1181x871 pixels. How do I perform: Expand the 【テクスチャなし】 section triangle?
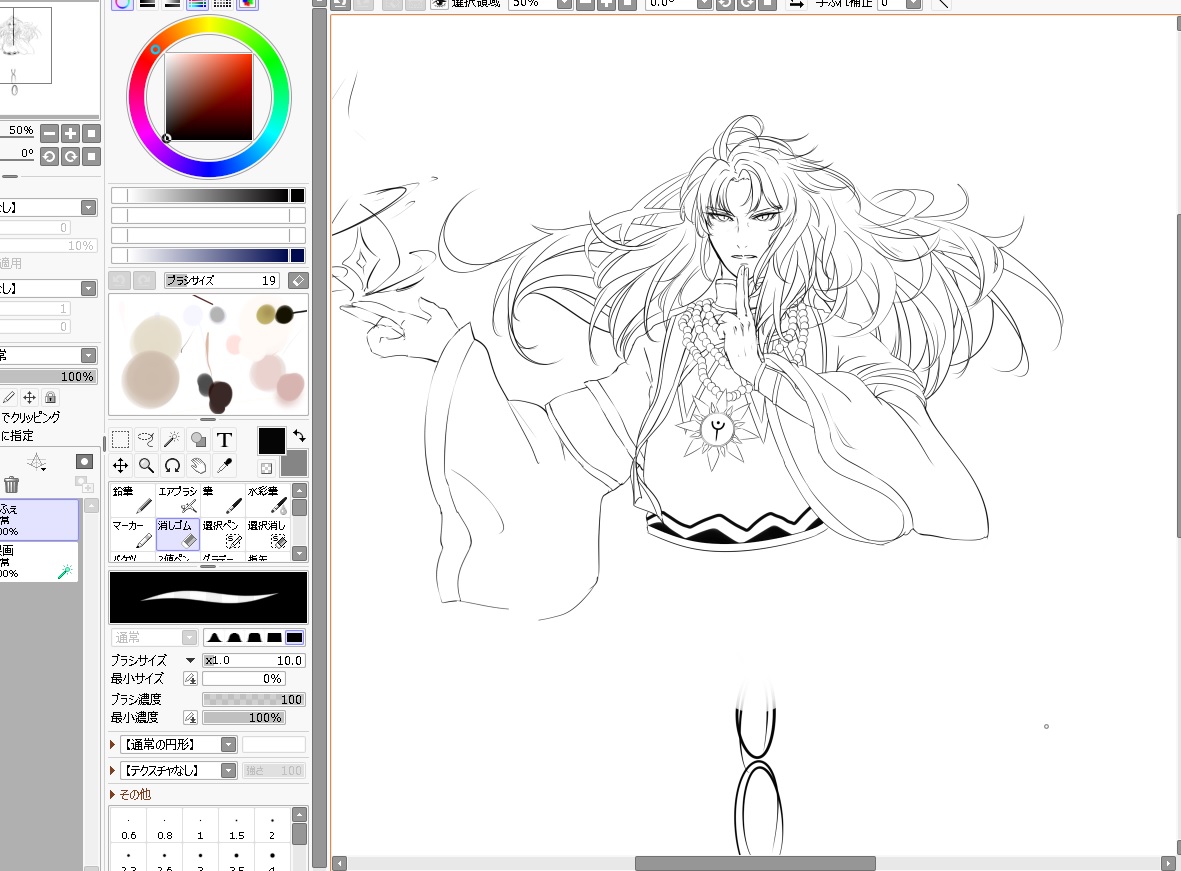[x=113, y=770]
